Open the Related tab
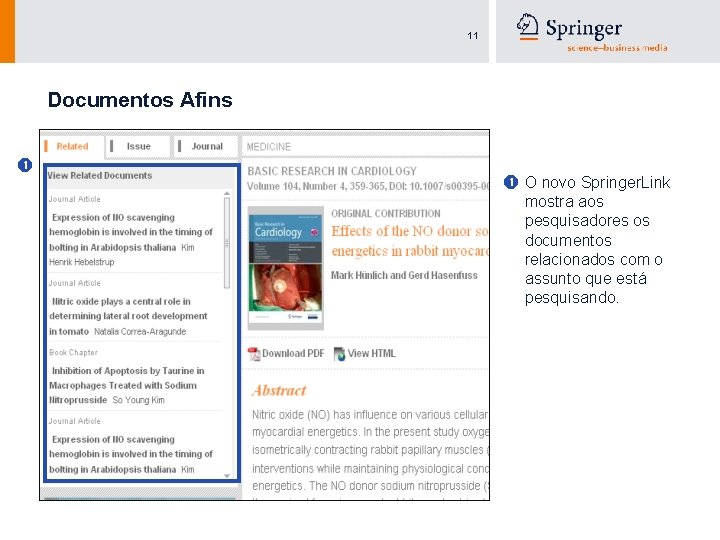The height and width of the screenshot is (540, 720). [x=73, y=146]
